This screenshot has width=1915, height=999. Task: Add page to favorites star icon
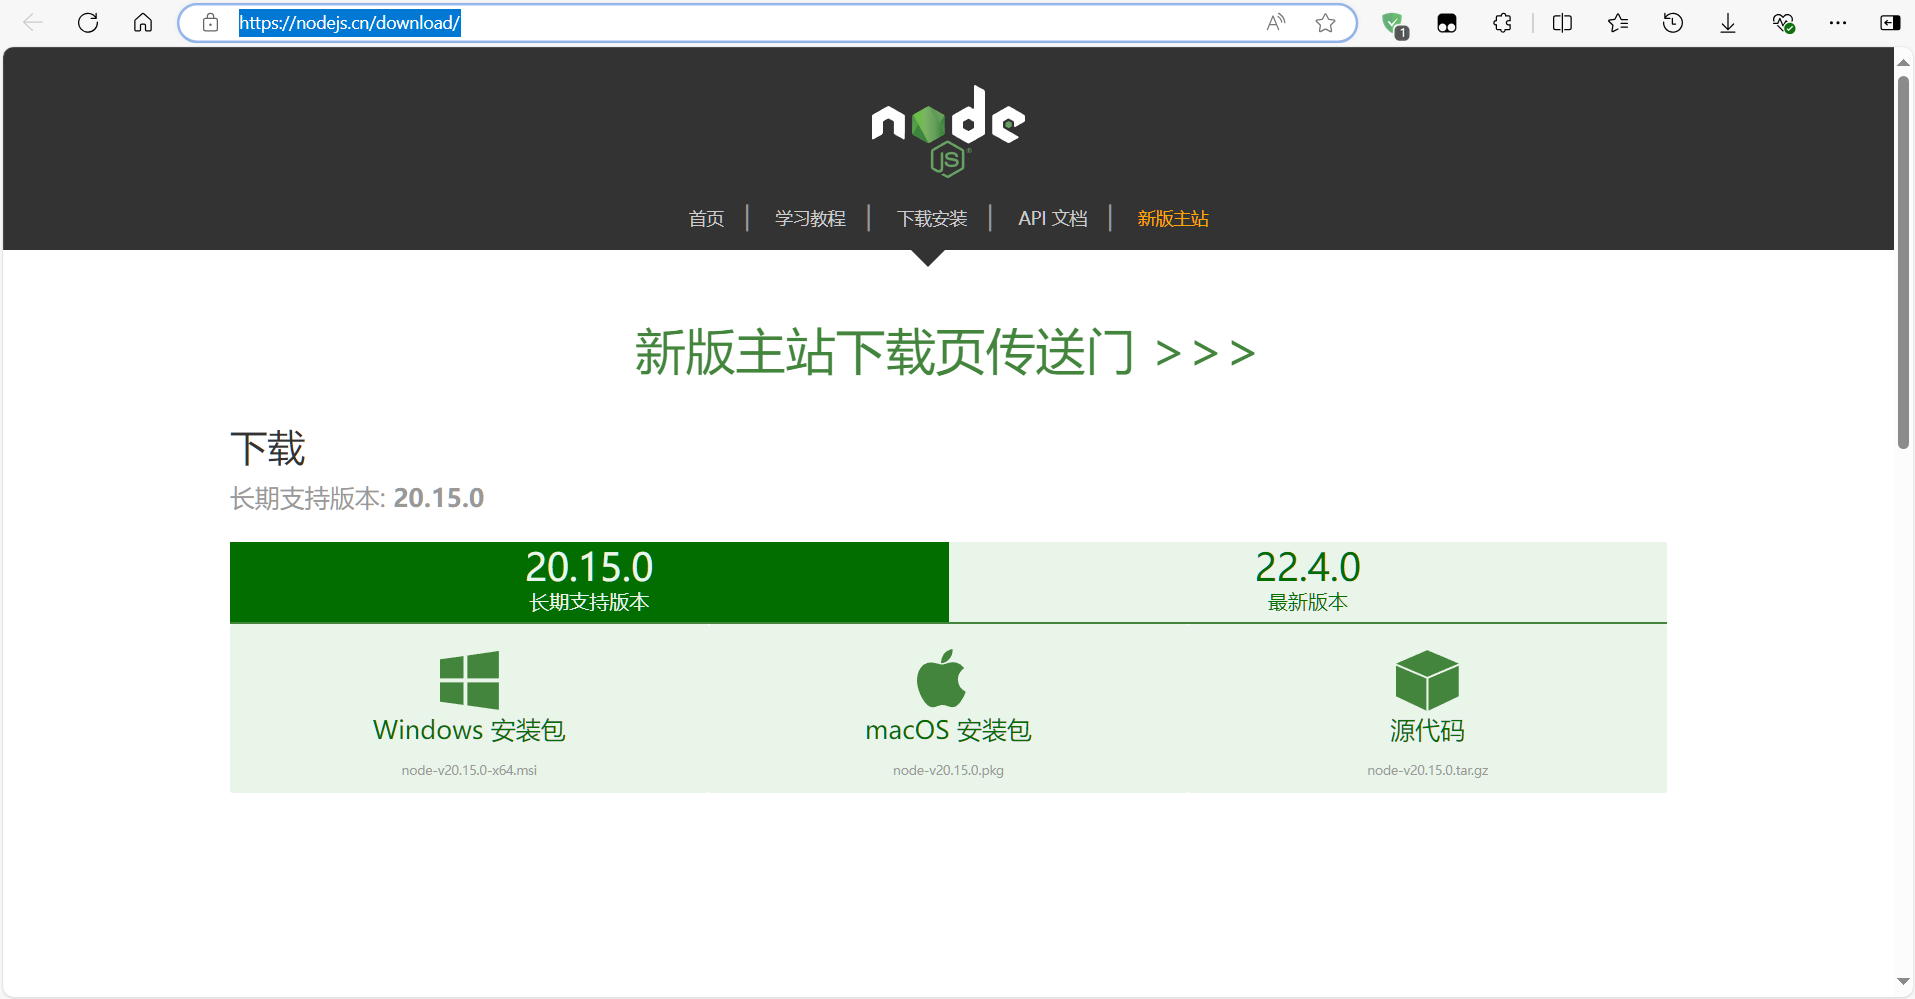point(1326,23)
